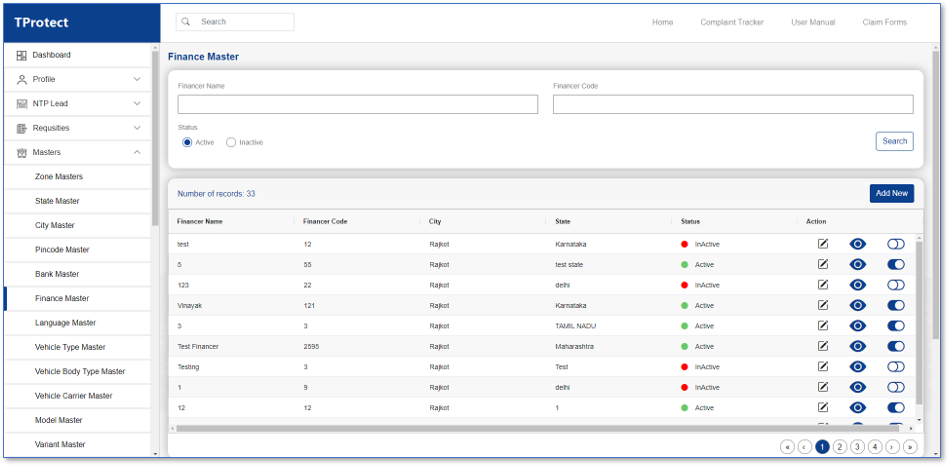Click the Financer Name input field
The image size is (949, 466).
(357, 104)
